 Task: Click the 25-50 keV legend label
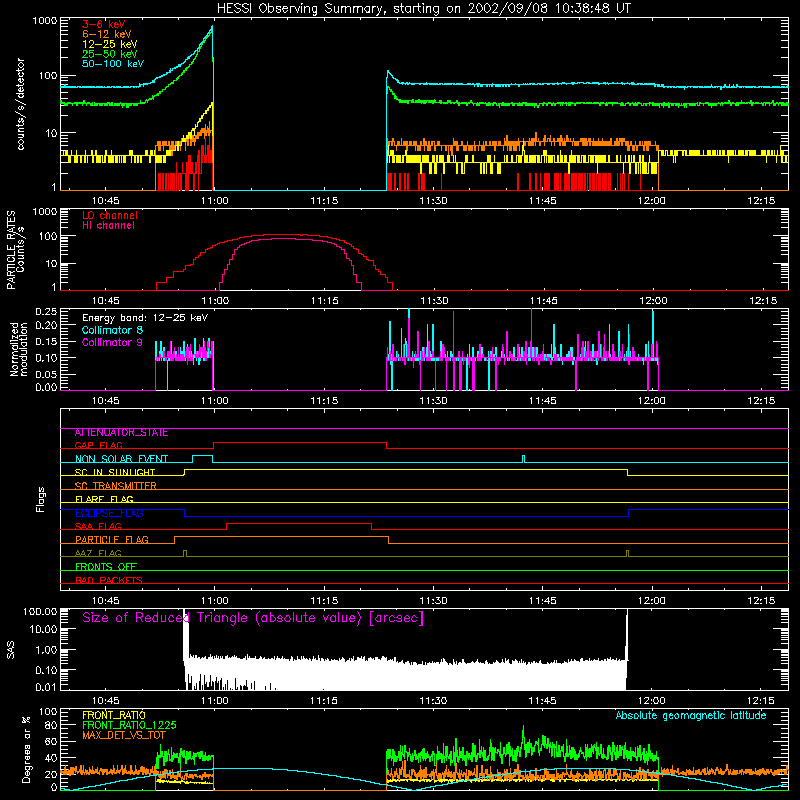[x=110, y=54]
